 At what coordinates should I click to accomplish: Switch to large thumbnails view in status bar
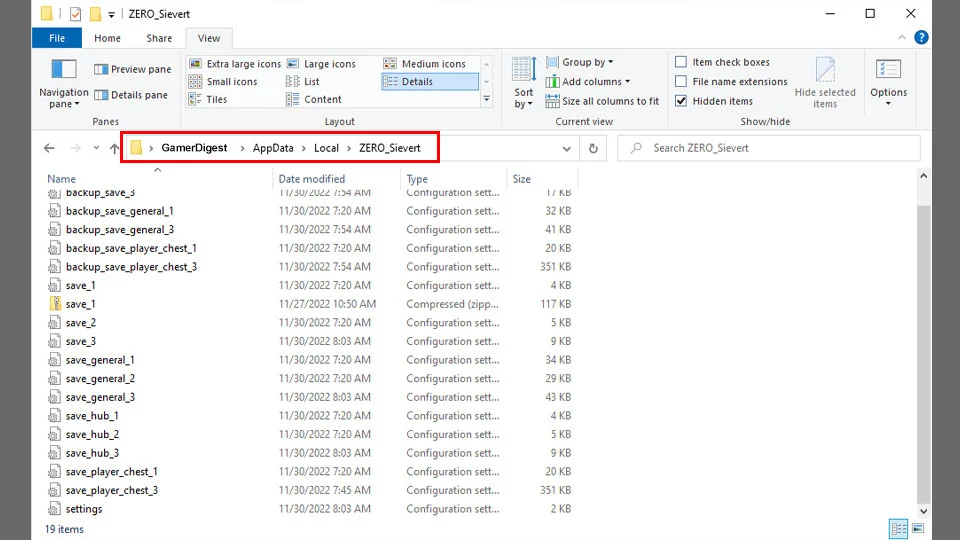coord(918,528)
